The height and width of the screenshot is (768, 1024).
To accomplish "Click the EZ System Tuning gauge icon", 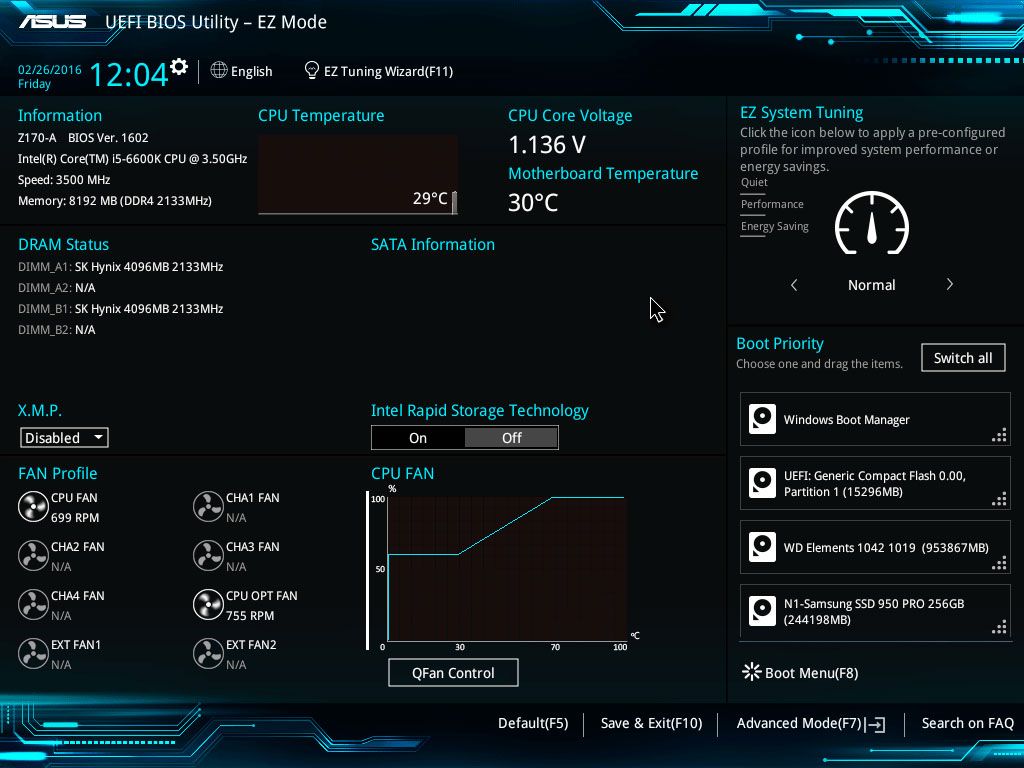I will pyautogui.click(x=871, y=223).
